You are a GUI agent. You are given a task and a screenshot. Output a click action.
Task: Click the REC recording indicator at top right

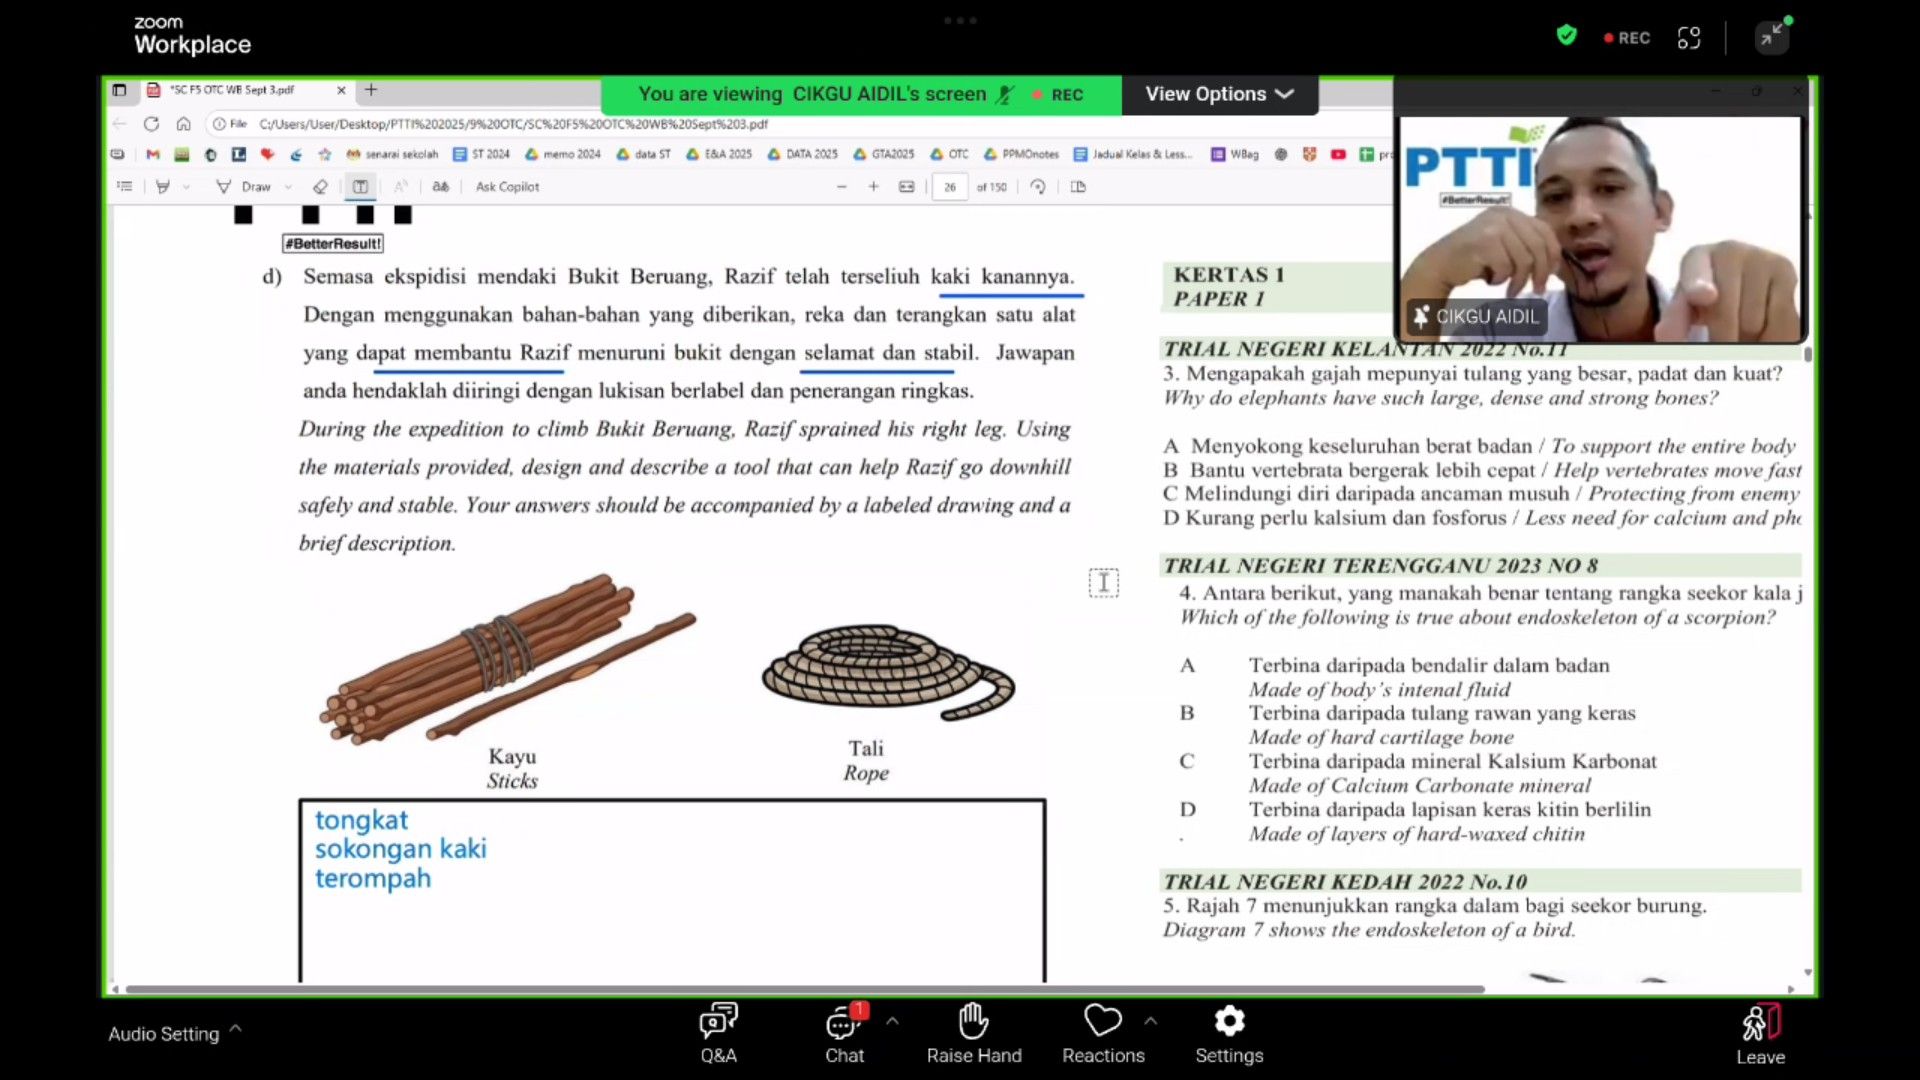coord(1626,38)
